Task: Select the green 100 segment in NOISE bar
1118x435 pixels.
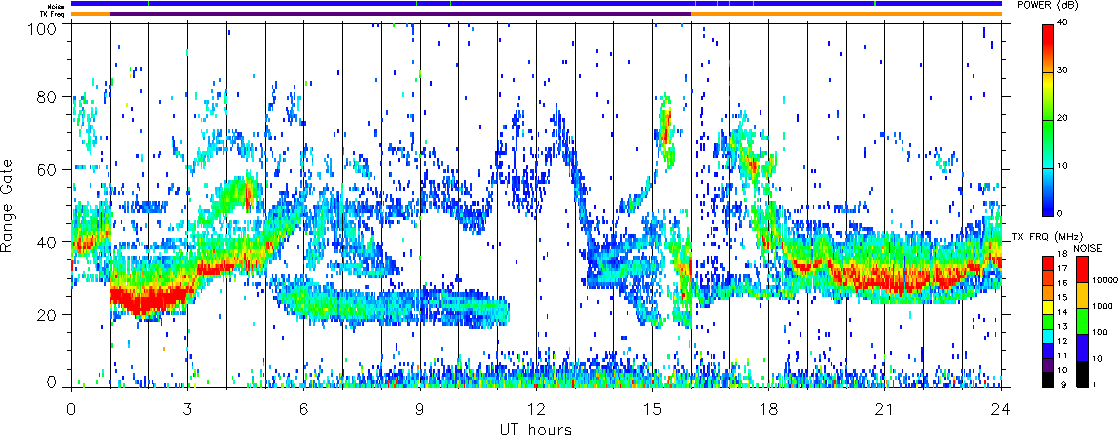Action: (x=1083, y=322)
